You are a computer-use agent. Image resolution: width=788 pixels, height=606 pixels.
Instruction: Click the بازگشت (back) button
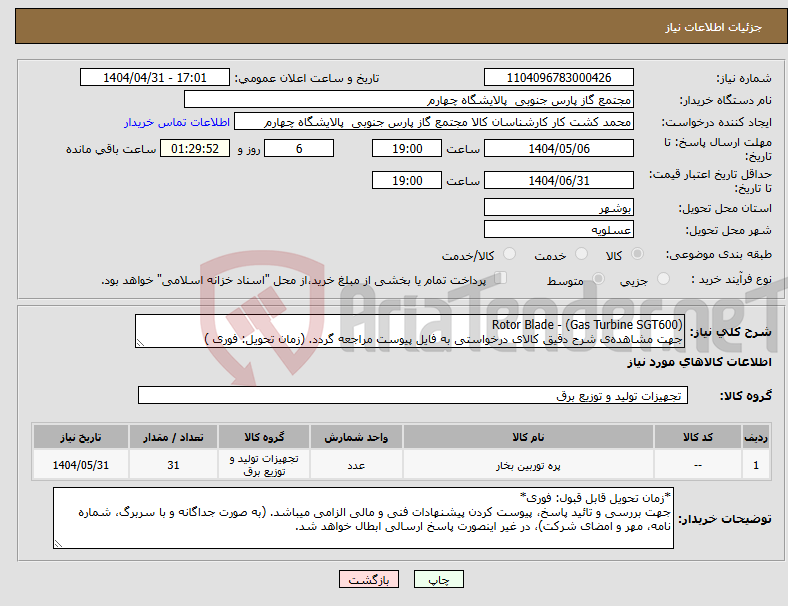[x=369, y=579]
